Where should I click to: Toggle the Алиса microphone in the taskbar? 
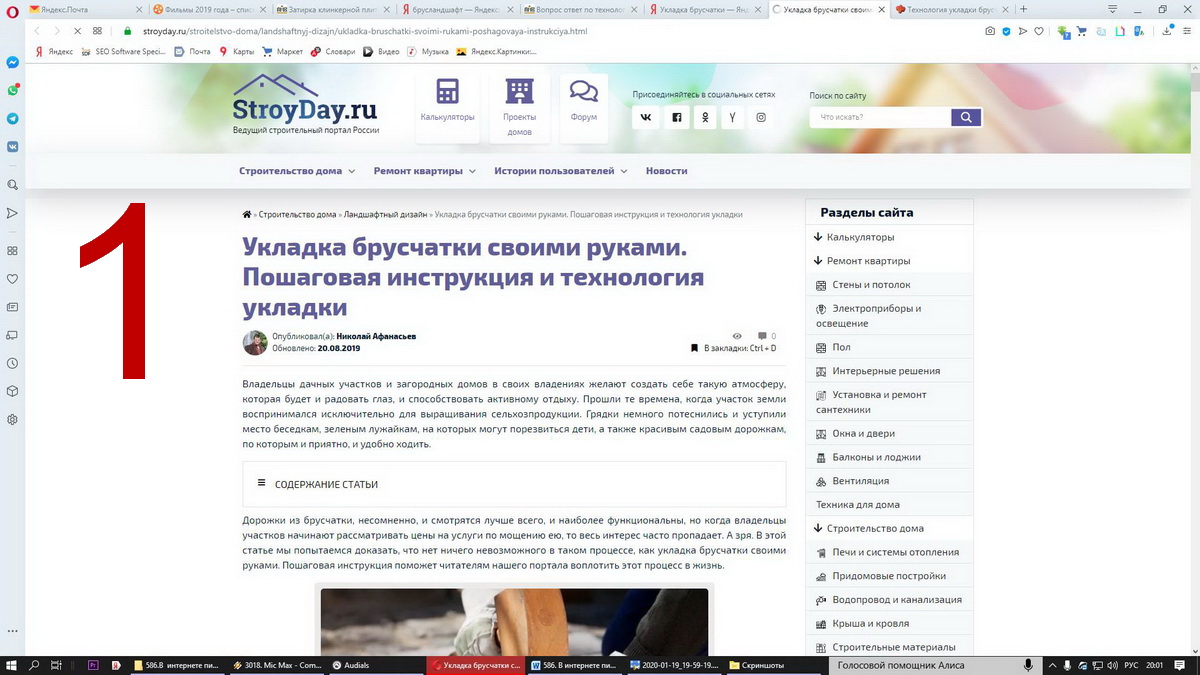pyautogui.click(x=1030, y=664)
